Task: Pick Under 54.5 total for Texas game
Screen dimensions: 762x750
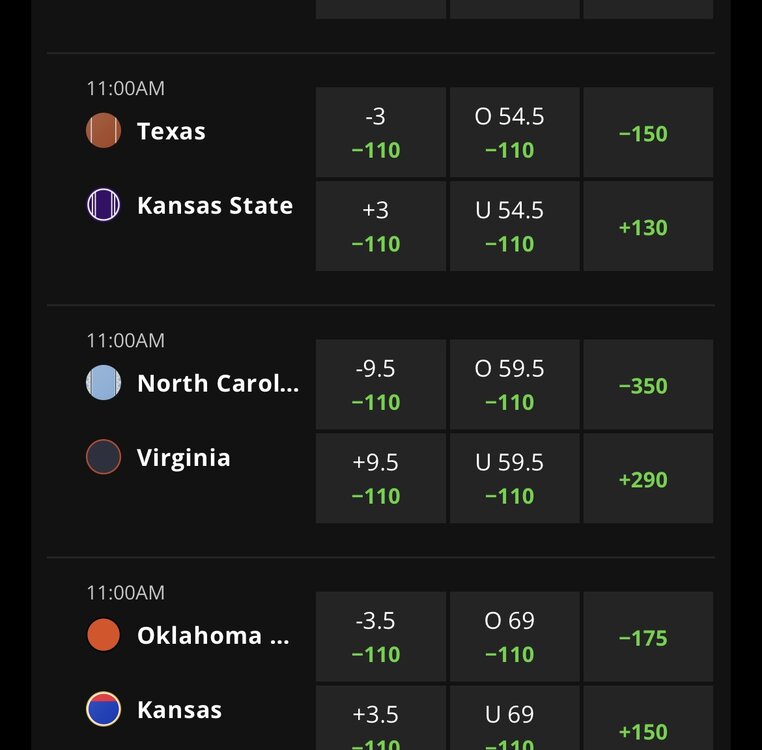Action: (x=515, y=226)
